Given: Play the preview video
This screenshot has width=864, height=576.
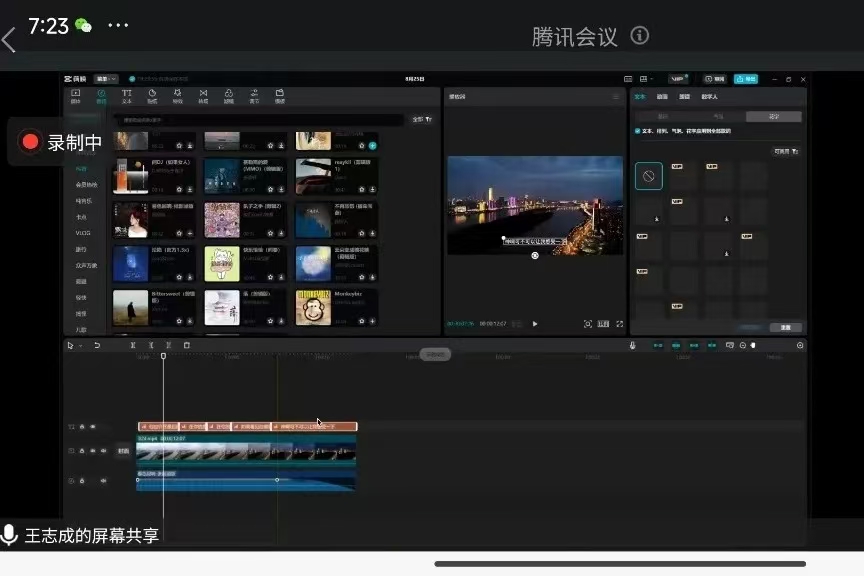Looking at the screenshot, I should [x=535, y=324].
